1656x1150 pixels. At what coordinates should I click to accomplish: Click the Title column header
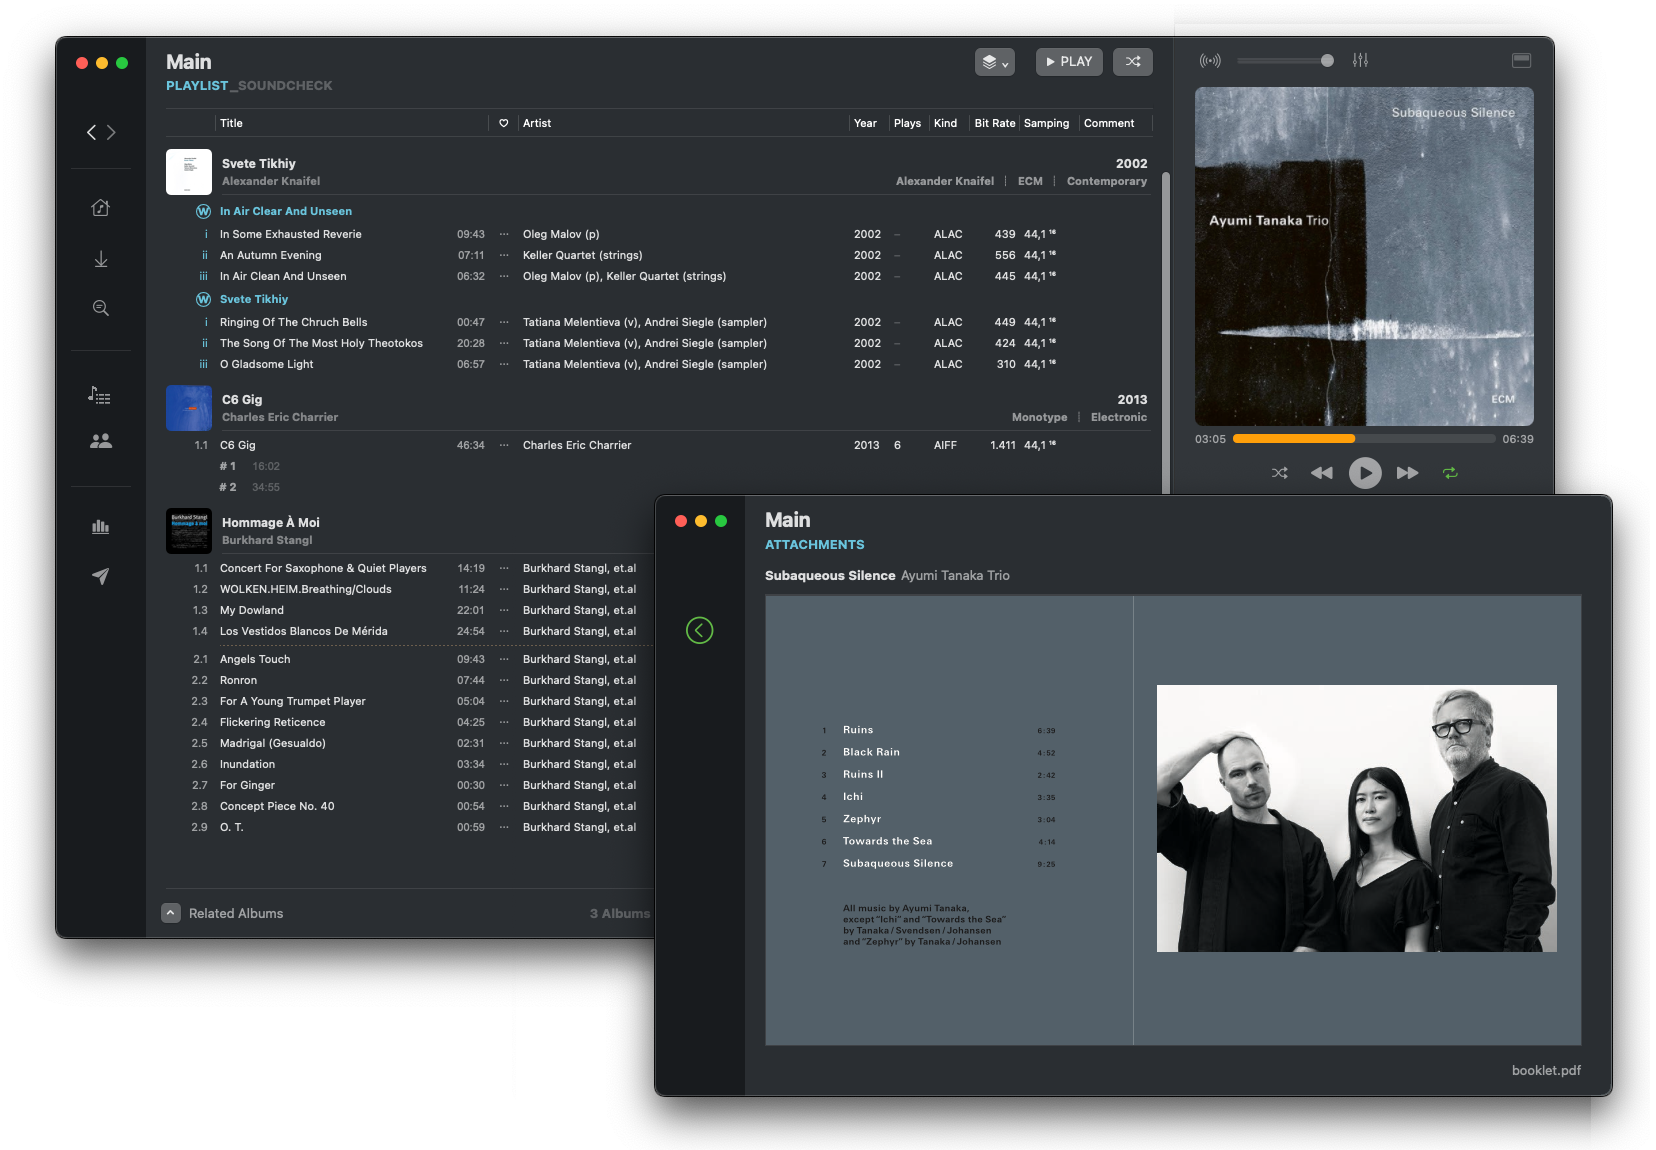[231, 123]
